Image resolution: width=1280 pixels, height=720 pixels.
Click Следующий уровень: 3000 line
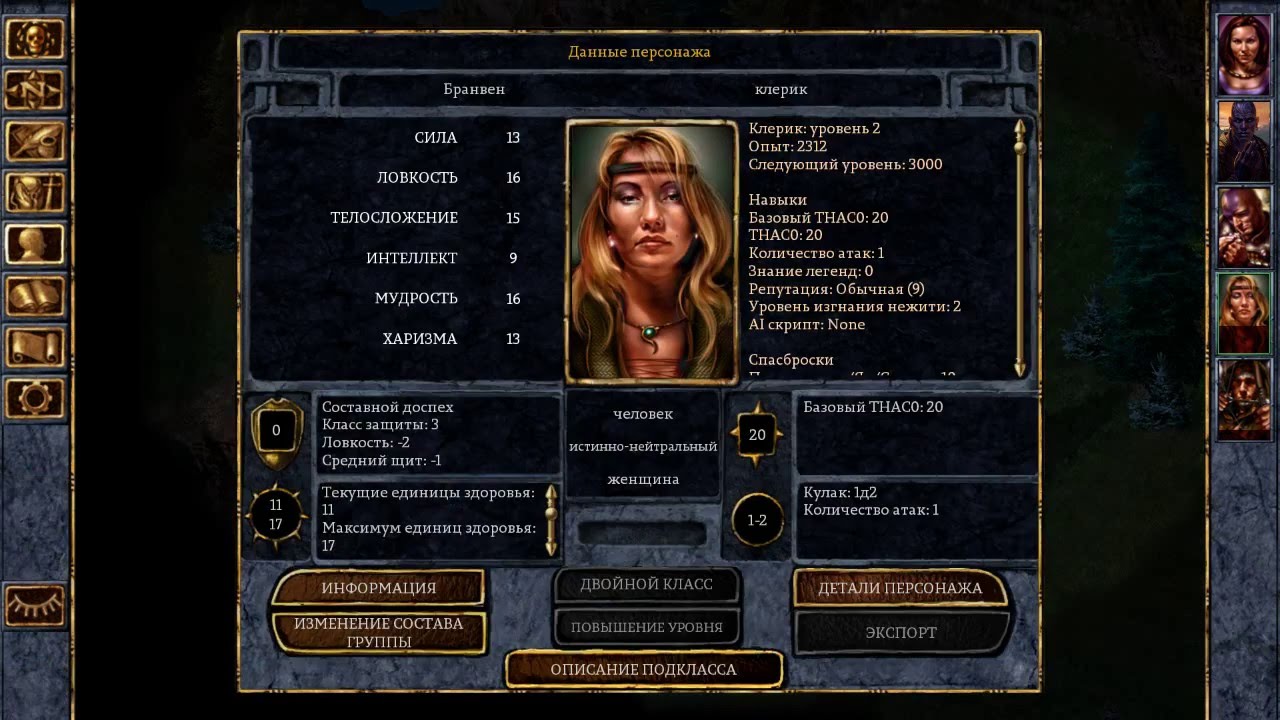pyautogui.click(x=845, y=164)
